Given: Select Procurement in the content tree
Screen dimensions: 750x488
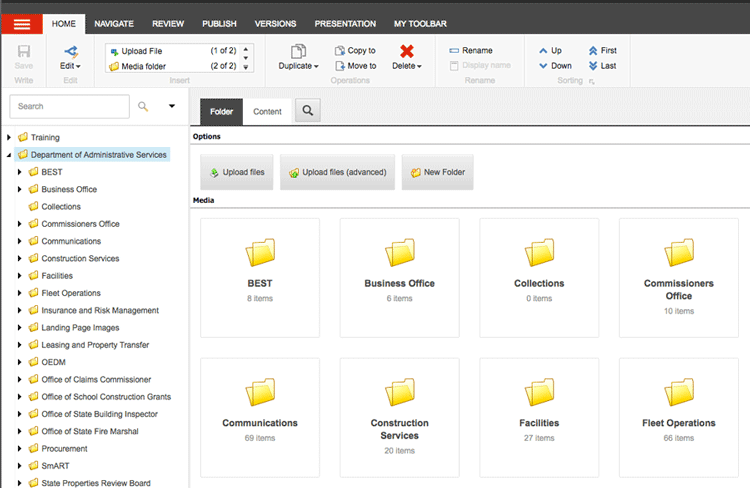Looking at the screenshot, I should click(64, 449).
